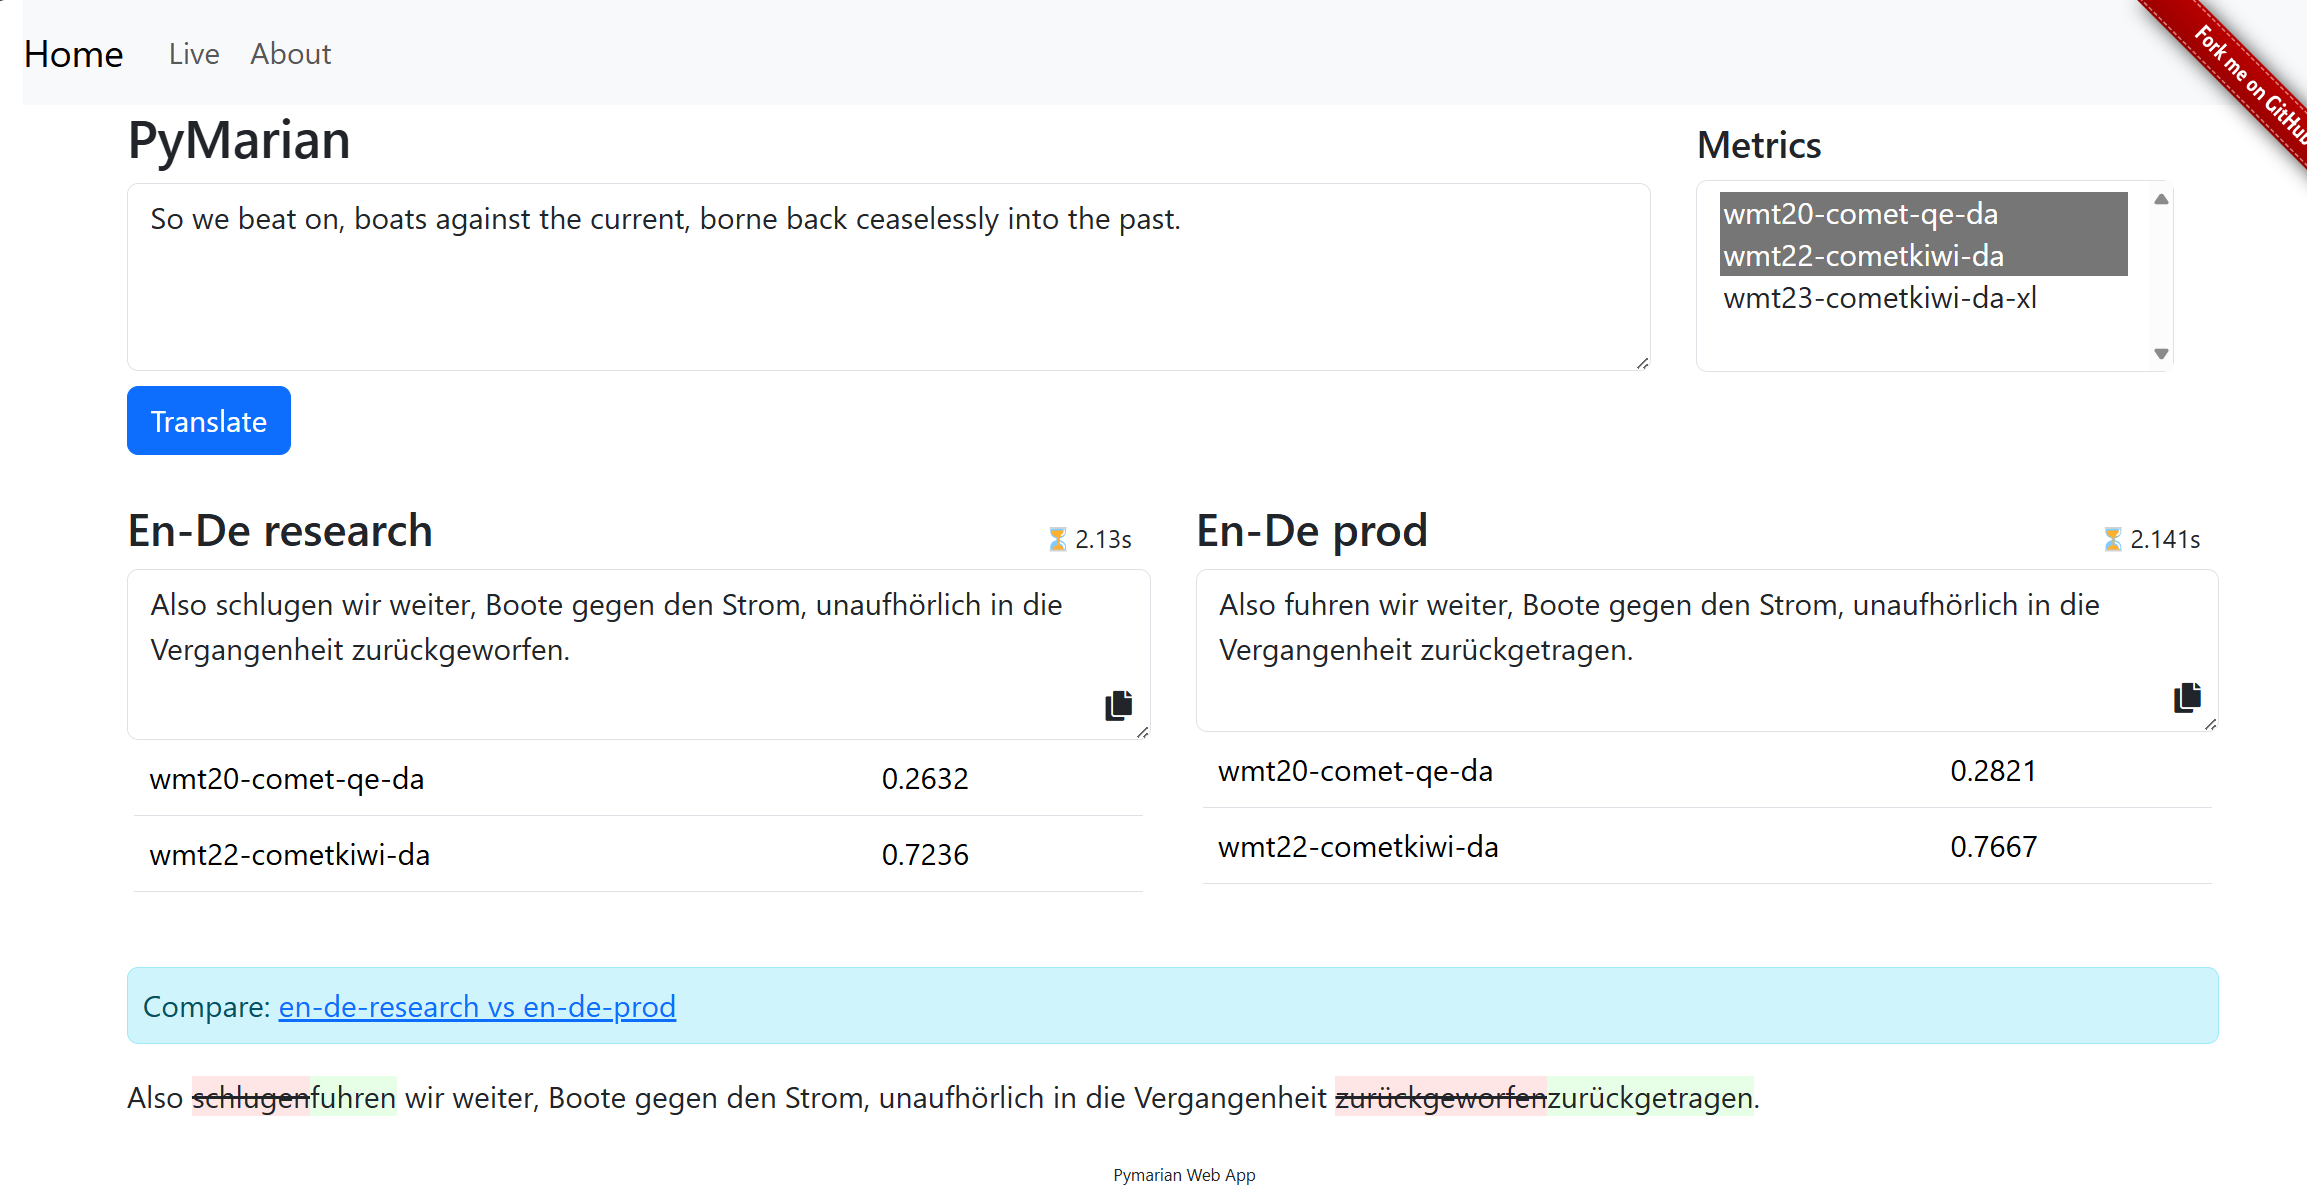Open the Fork me on GitHub ribbon
2307x1191 pixels.
point(2248,82)
